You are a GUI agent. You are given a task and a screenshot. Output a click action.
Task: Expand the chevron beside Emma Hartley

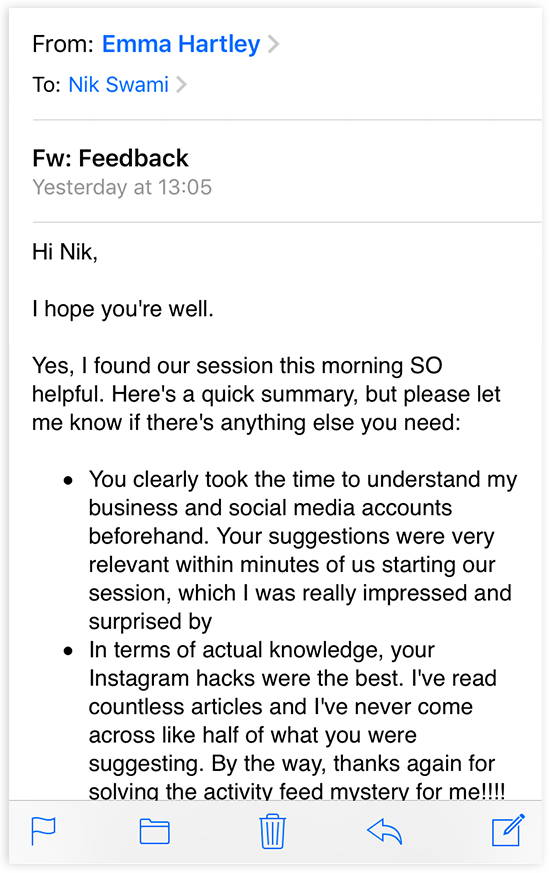coord(273,44)
